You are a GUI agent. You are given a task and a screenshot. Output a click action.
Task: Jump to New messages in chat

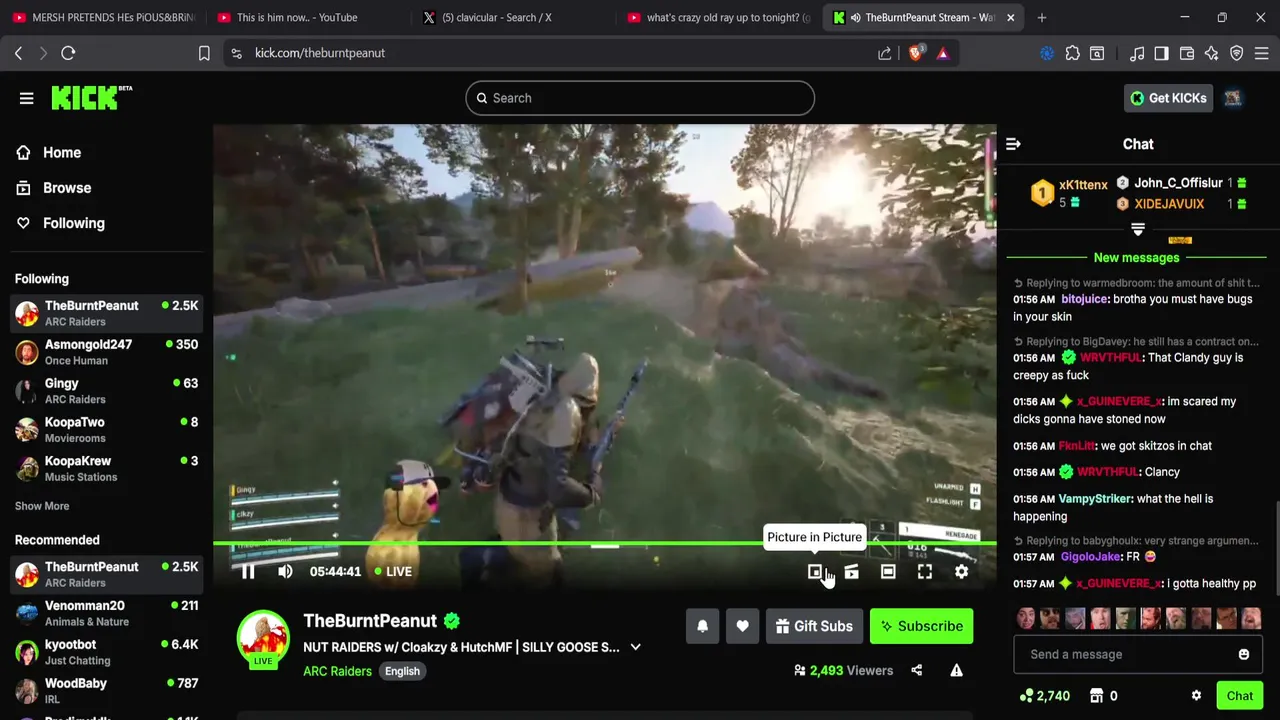(x=1137, y=257)
